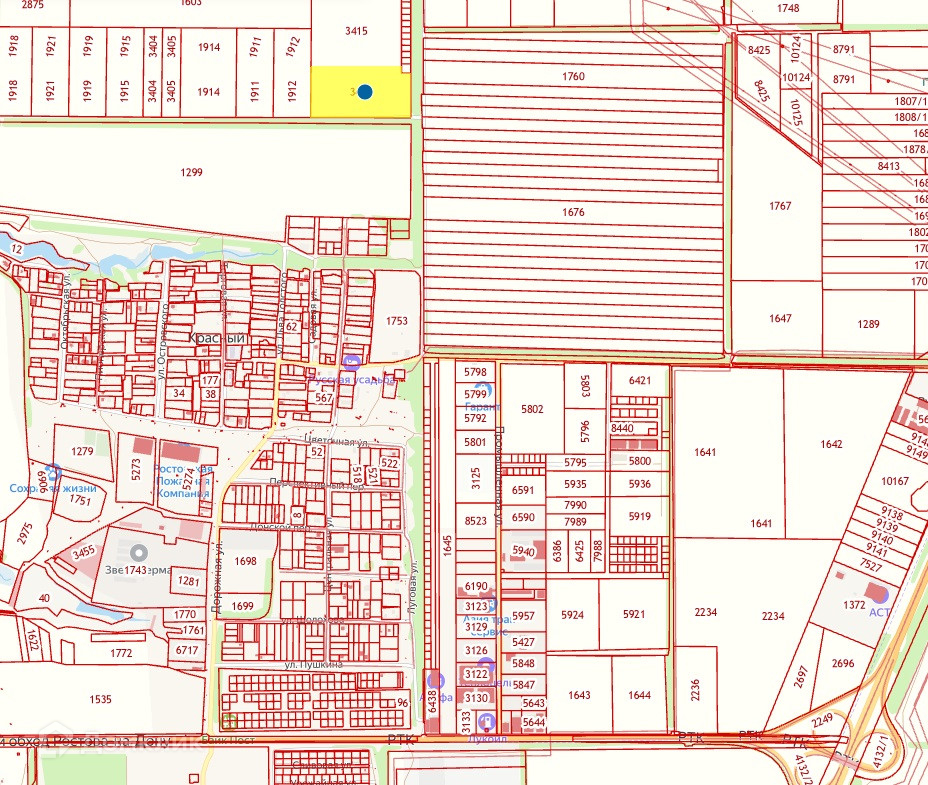Select parcel 1748
The image size is (928, 785).
(x=788, y=8)
